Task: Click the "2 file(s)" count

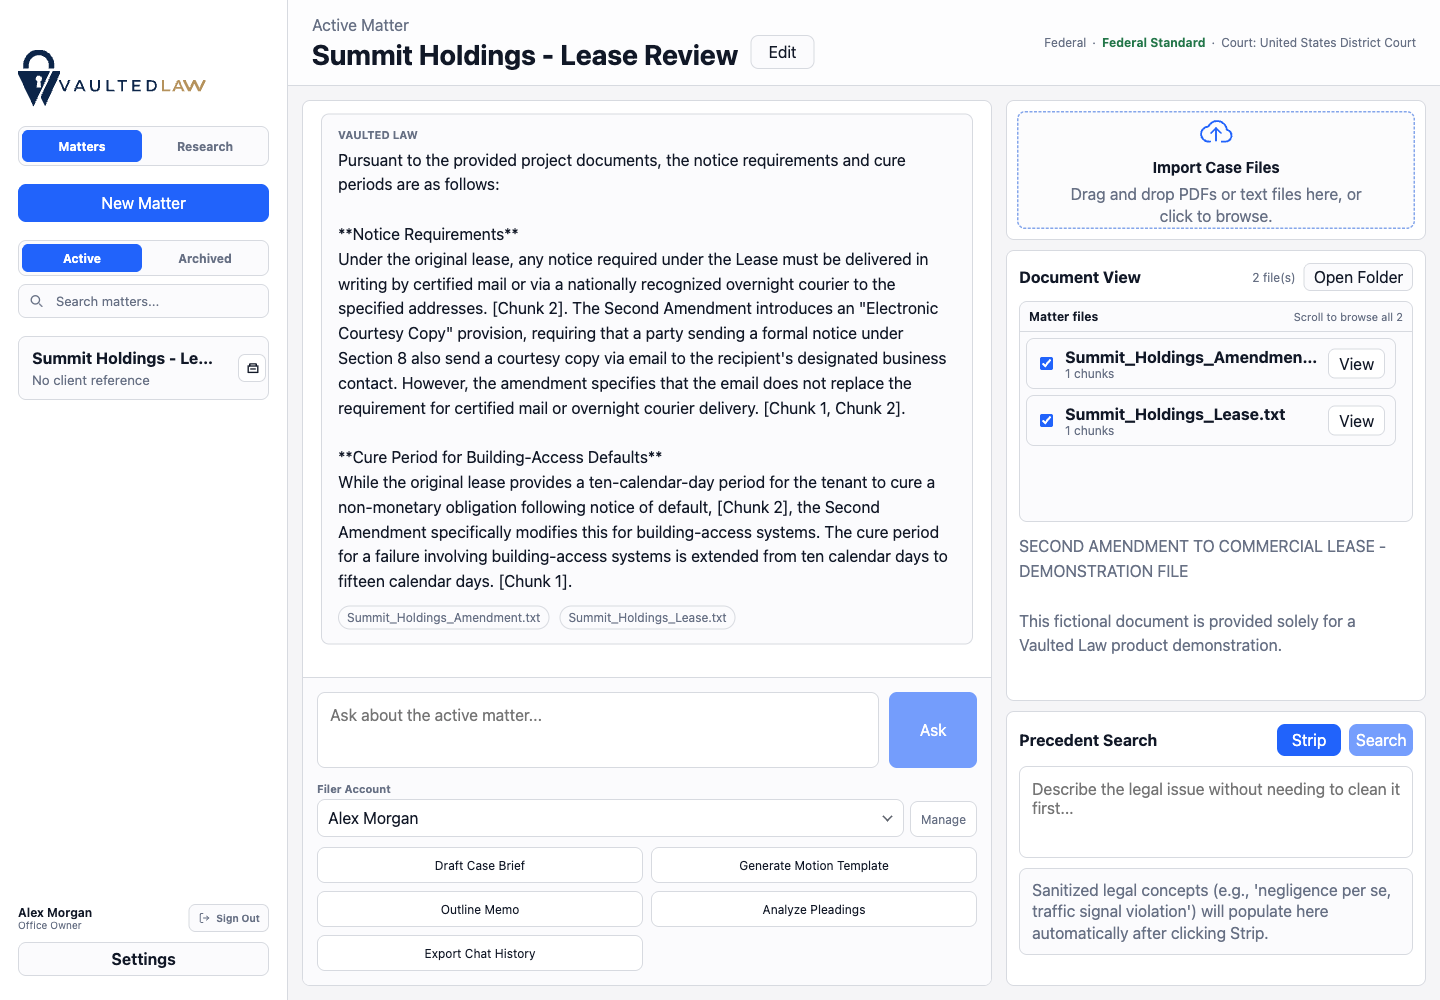Action: click(1273, 278)
